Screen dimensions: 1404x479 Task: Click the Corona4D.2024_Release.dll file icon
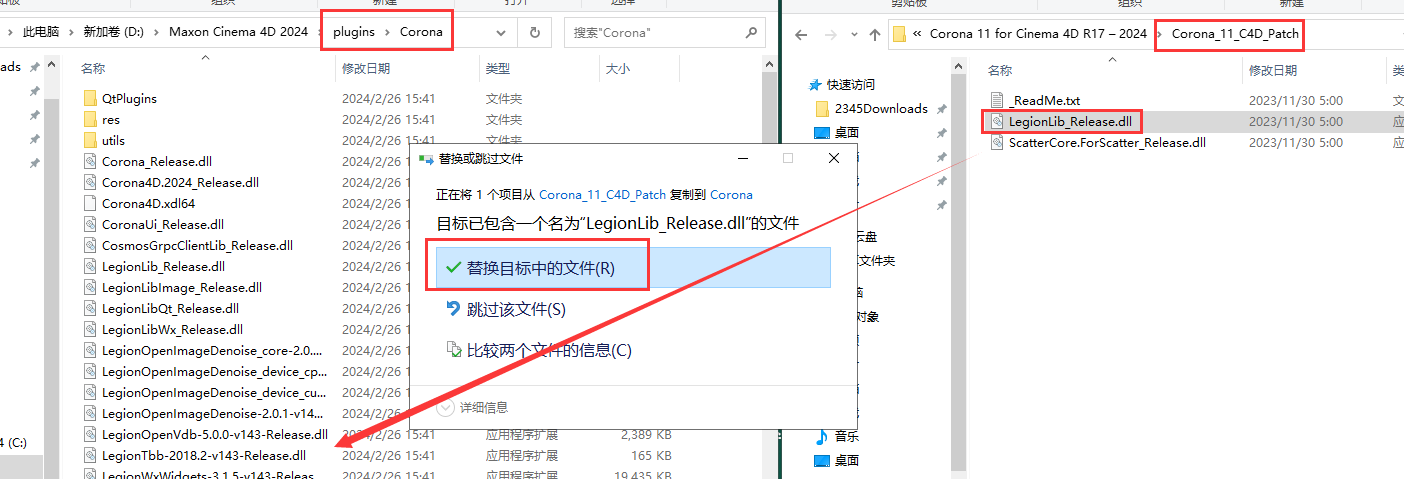(x=90, y=182)
